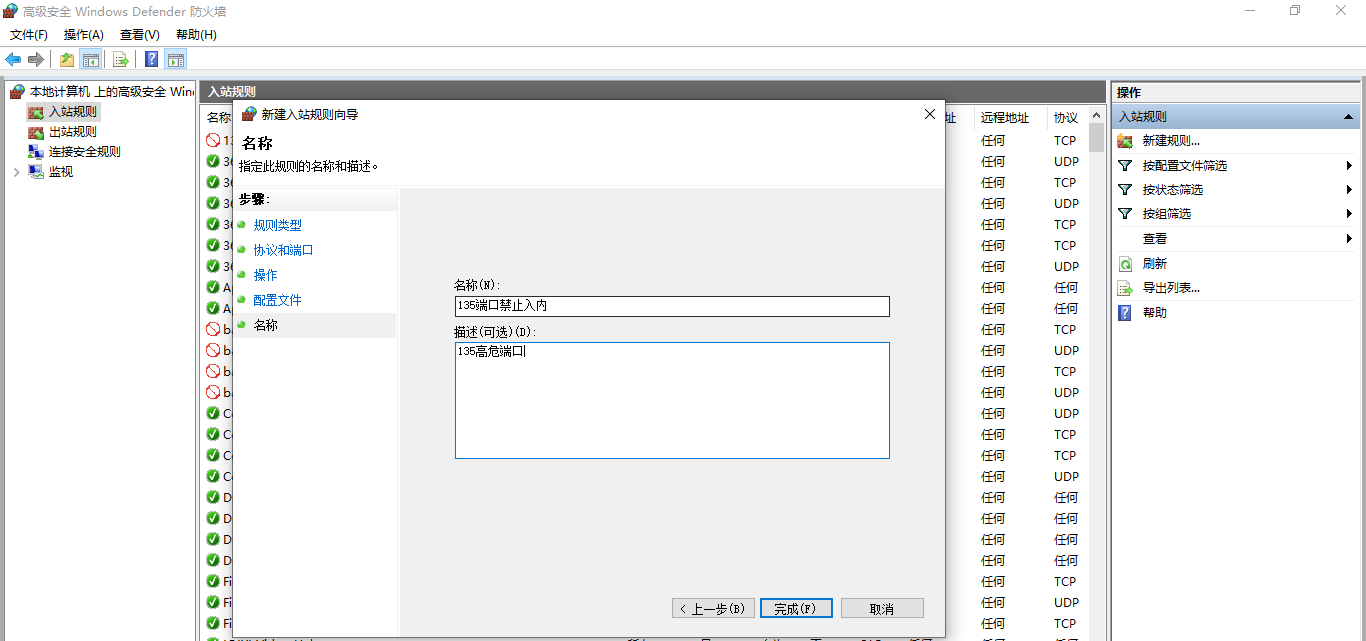Collapse the 入站规则 section in actions pane
This screenshot has width=1366, height=641.
pos(1348,117)
